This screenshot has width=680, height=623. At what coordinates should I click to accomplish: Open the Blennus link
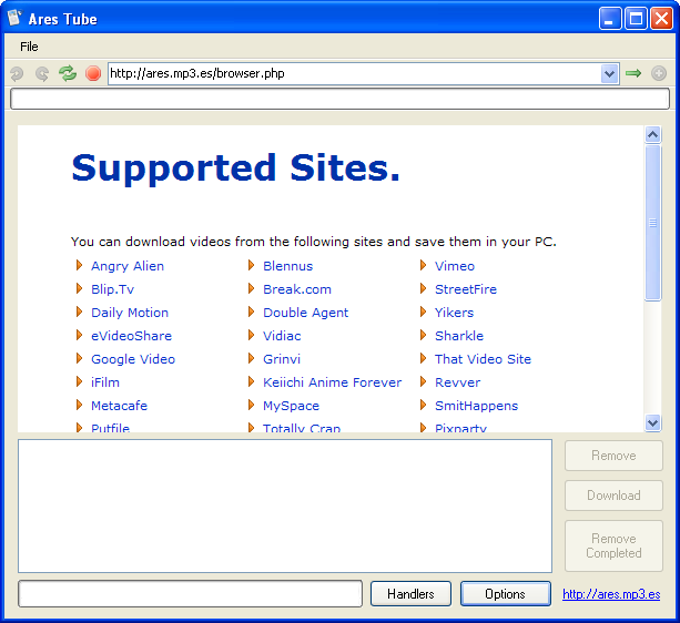point(288,266)
